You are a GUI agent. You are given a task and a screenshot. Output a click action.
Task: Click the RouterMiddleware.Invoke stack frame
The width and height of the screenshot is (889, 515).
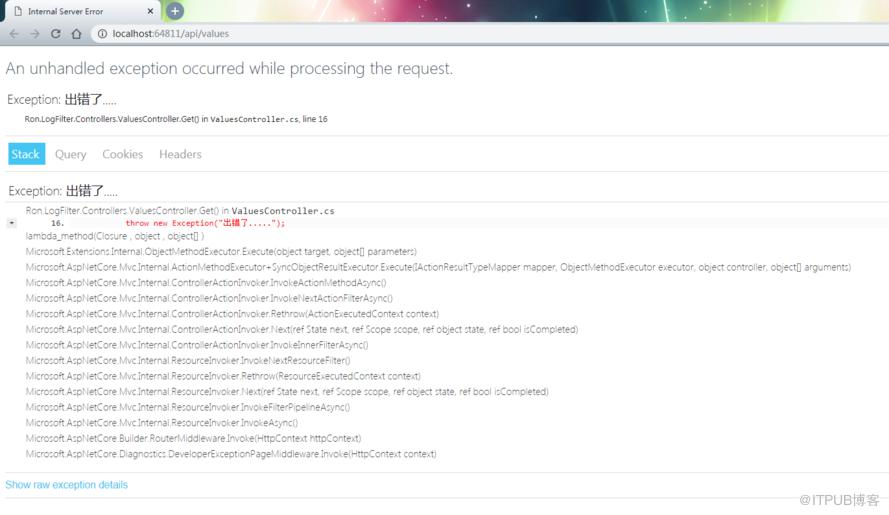193,438
